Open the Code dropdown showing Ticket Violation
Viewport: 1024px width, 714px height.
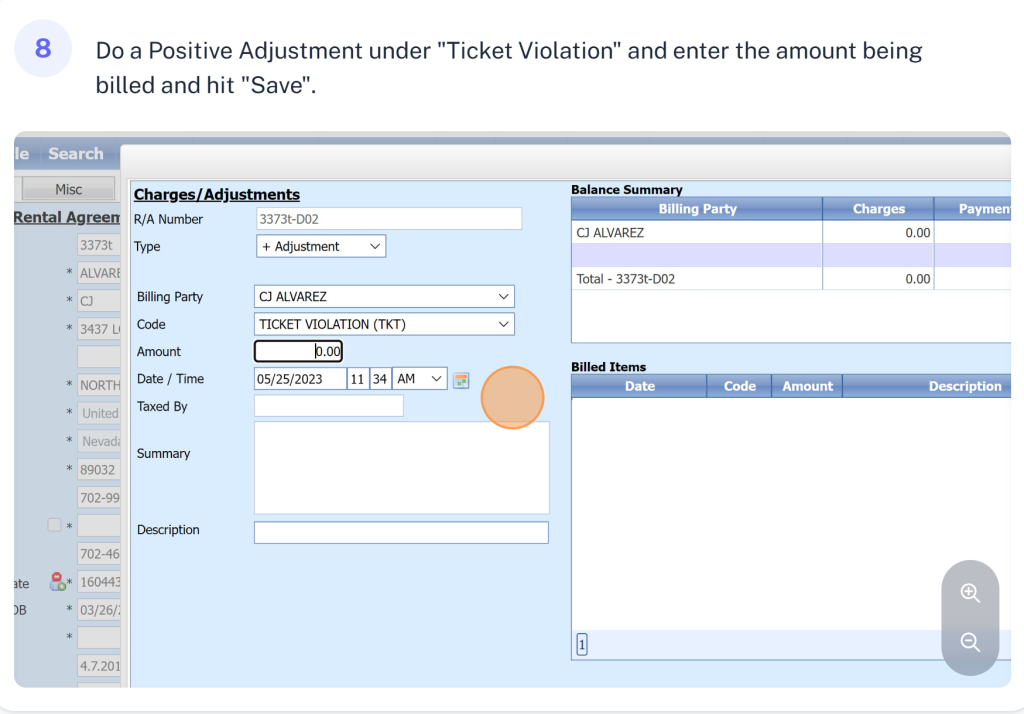coord(384,324)
